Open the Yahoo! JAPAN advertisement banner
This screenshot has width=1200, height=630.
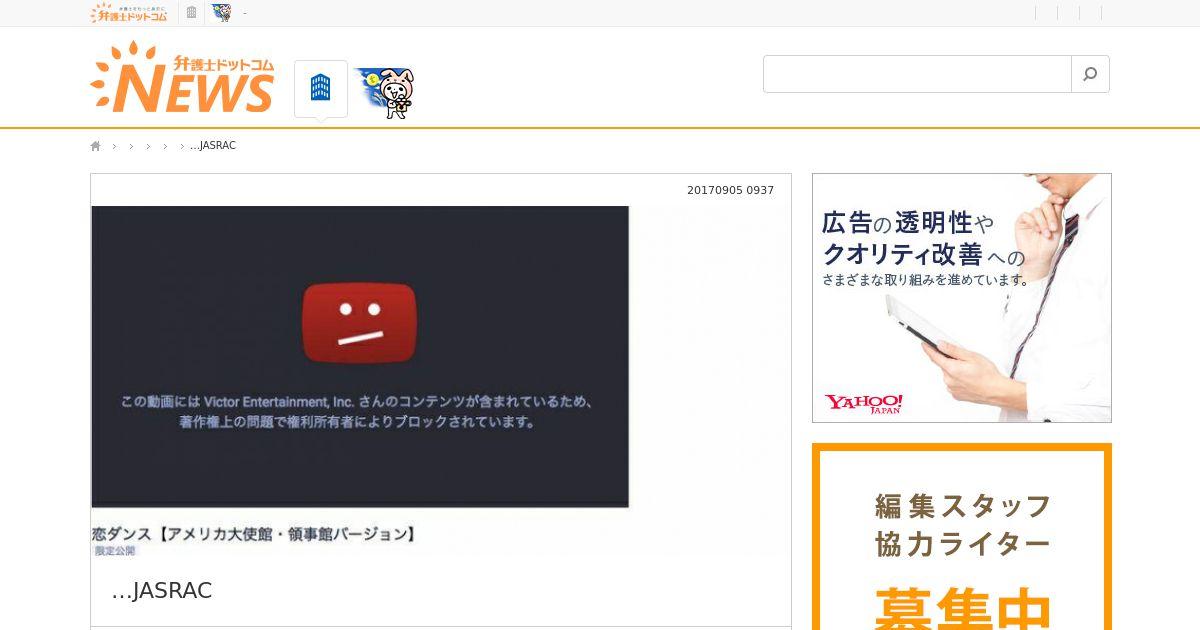click(962, 298)
